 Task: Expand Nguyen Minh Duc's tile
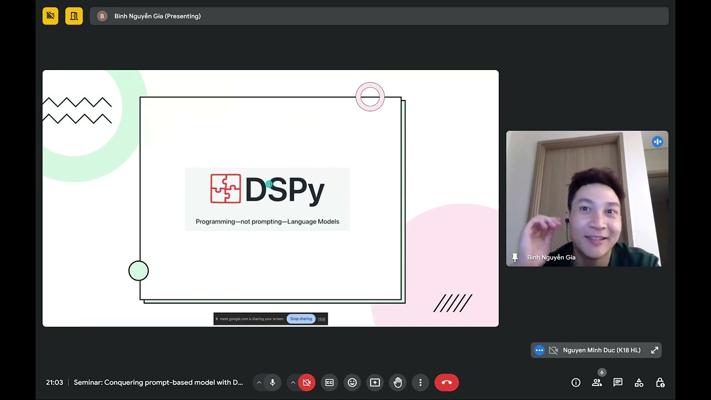tap(655, 350)
